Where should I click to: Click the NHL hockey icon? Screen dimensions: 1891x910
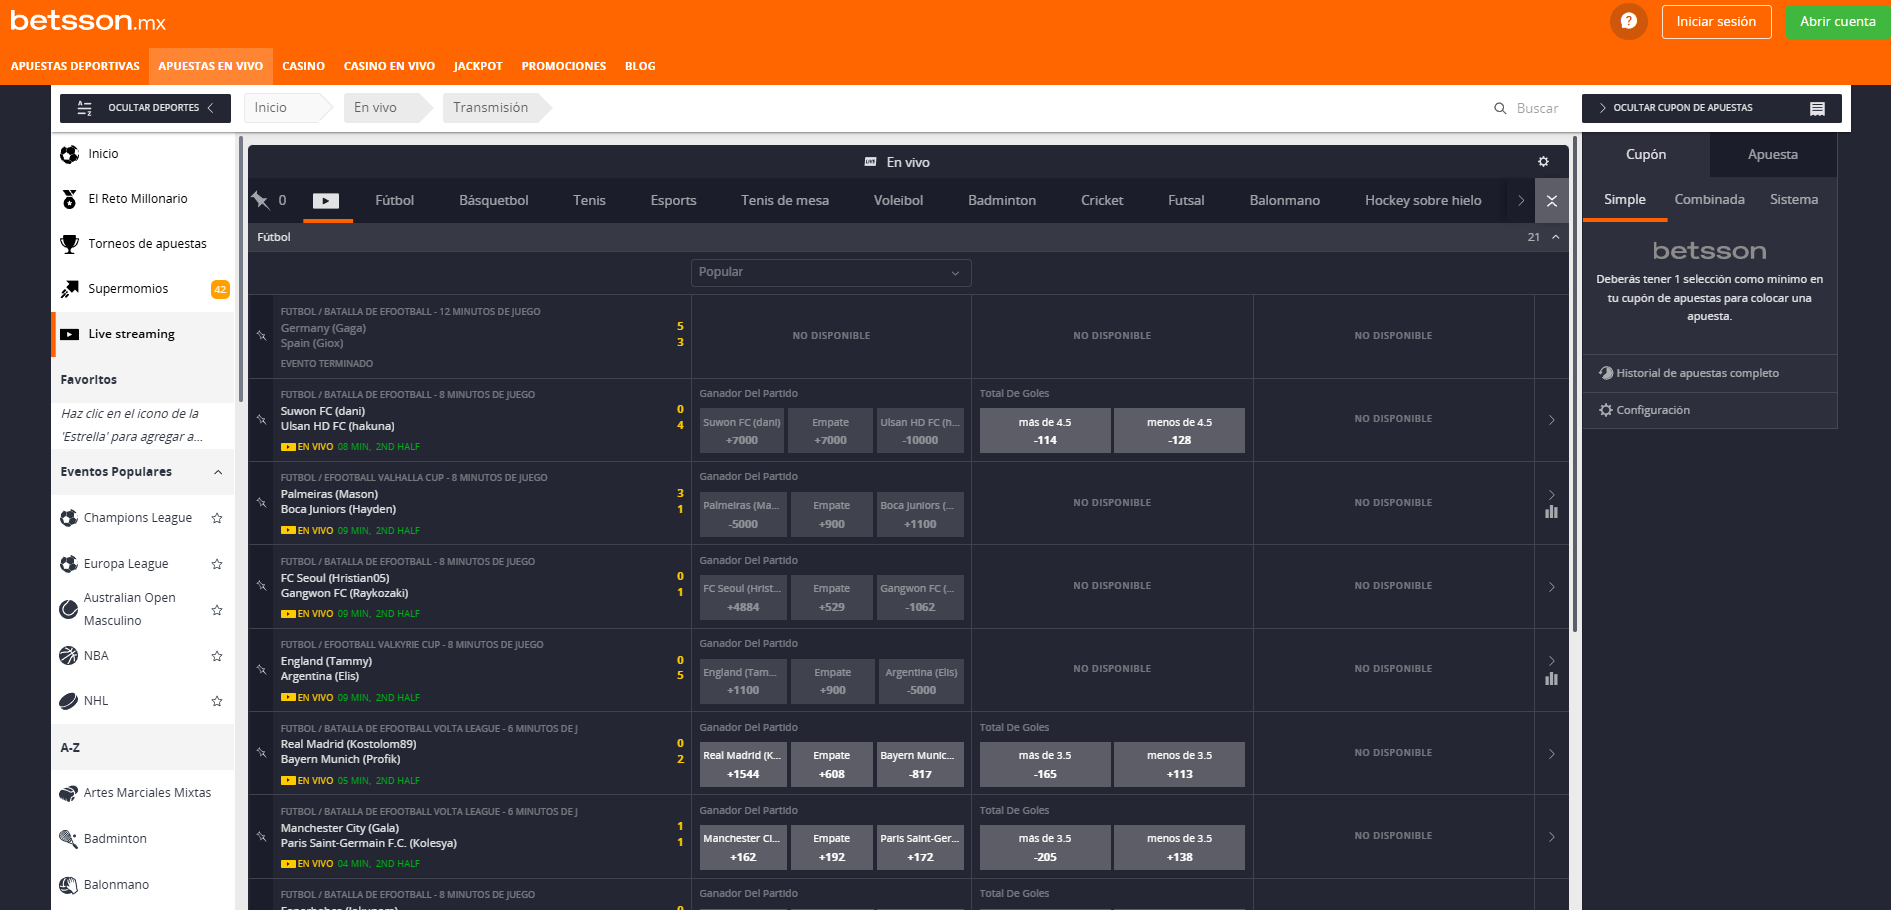[x=68, y=701]
